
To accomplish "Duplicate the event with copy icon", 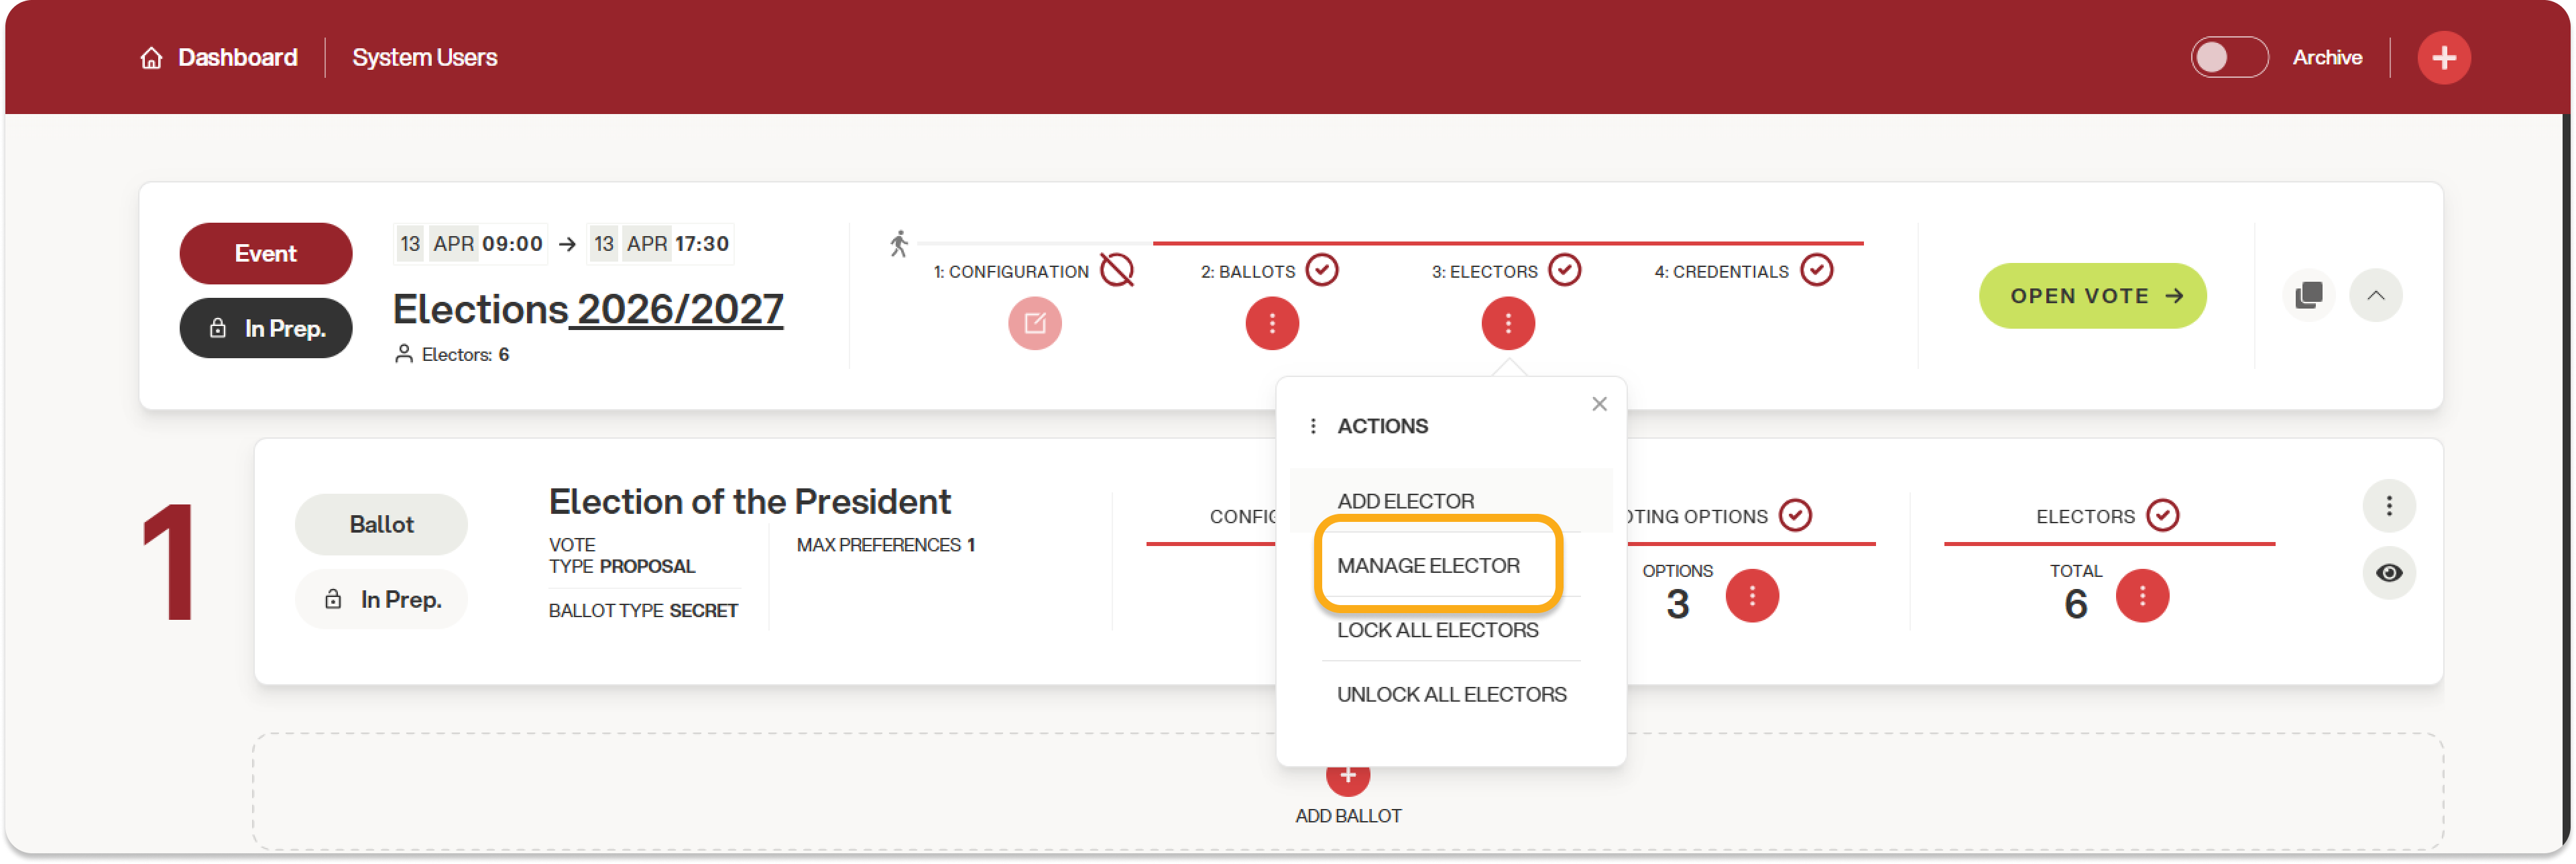I will (x=2308, y=296).
